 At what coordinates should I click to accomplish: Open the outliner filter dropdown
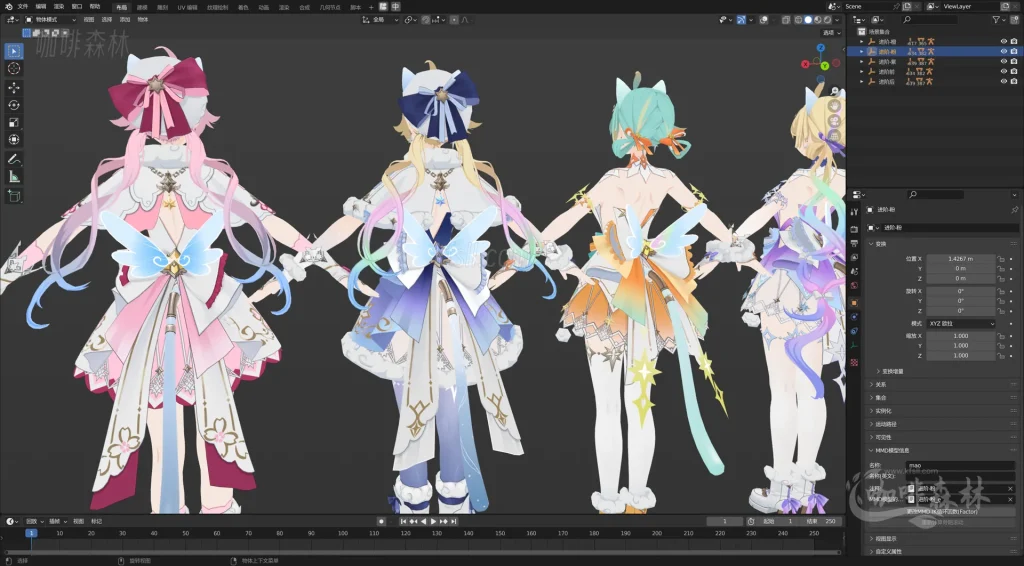coord(999,20)
